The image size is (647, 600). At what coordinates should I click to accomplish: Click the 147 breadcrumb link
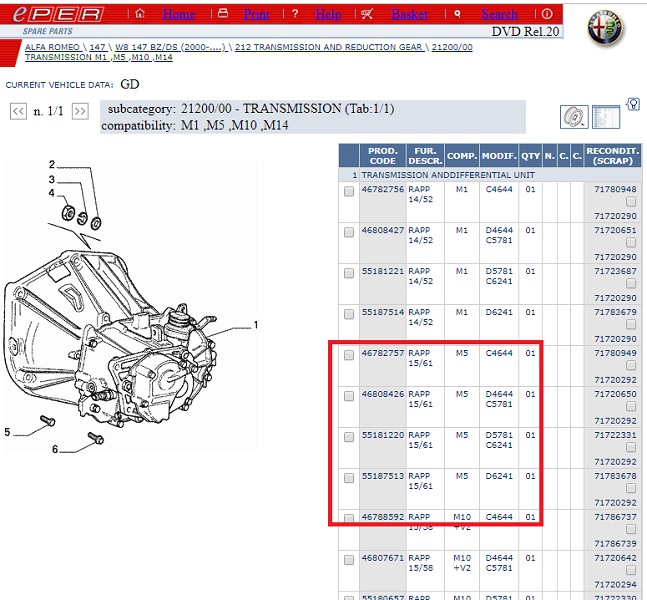98,47
